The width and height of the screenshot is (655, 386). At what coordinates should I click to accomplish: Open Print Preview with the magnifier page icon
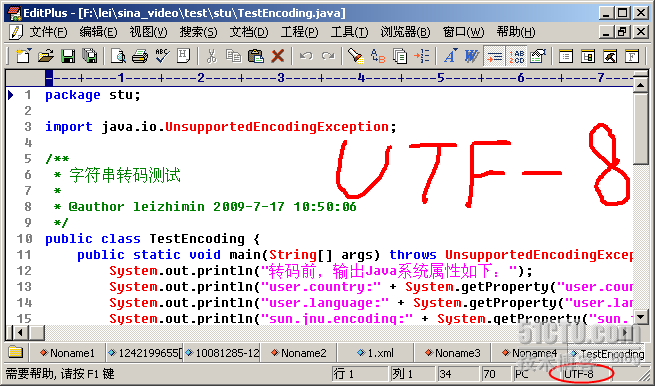click(x=119, y=56)
